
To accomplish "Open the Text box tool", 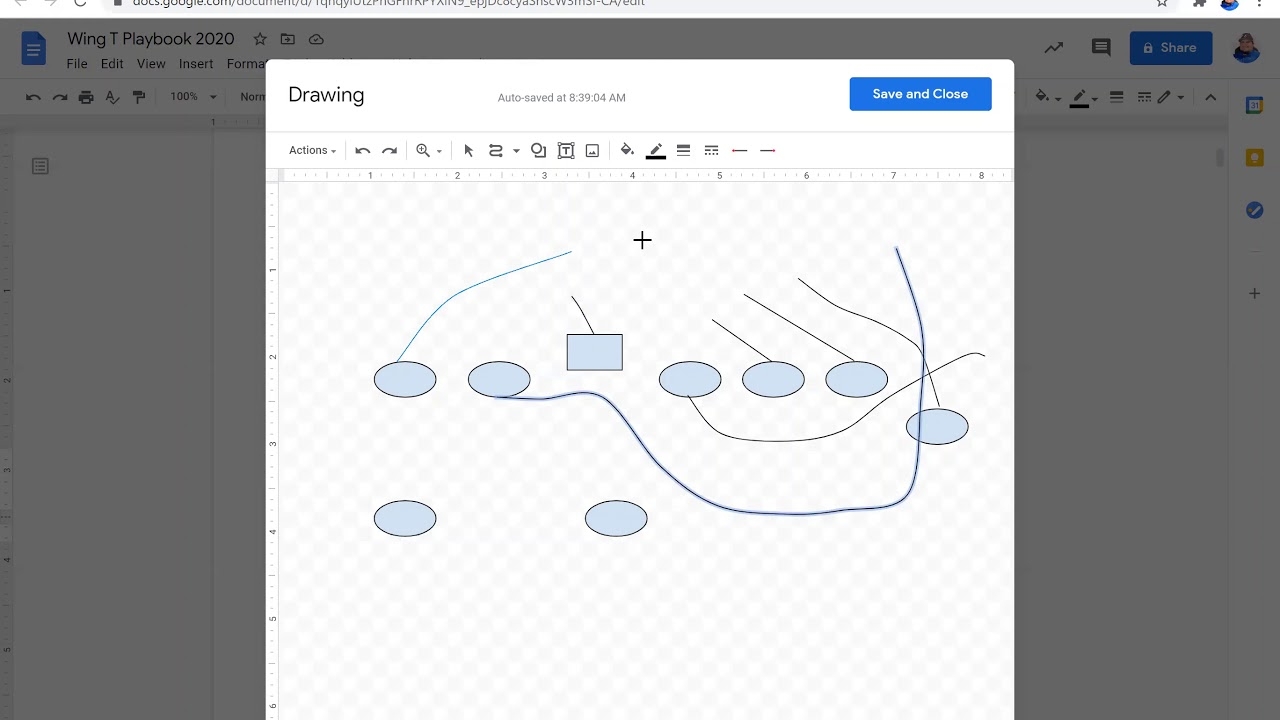I will 565,150.
